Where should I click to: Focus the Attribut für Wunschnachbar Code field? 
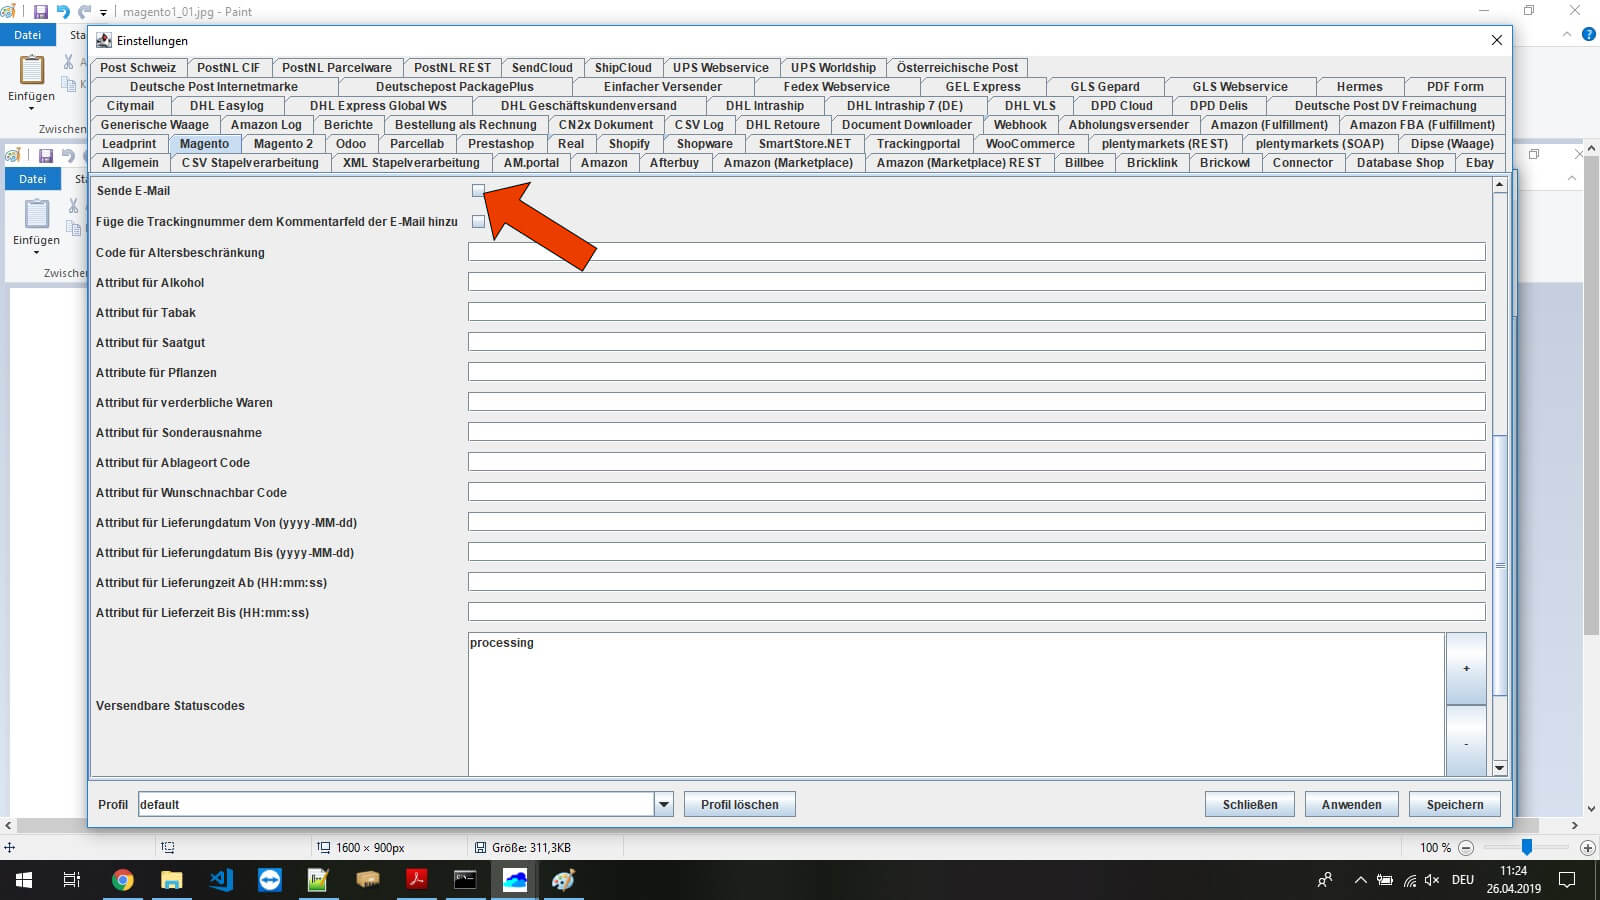tap(977, 492)
